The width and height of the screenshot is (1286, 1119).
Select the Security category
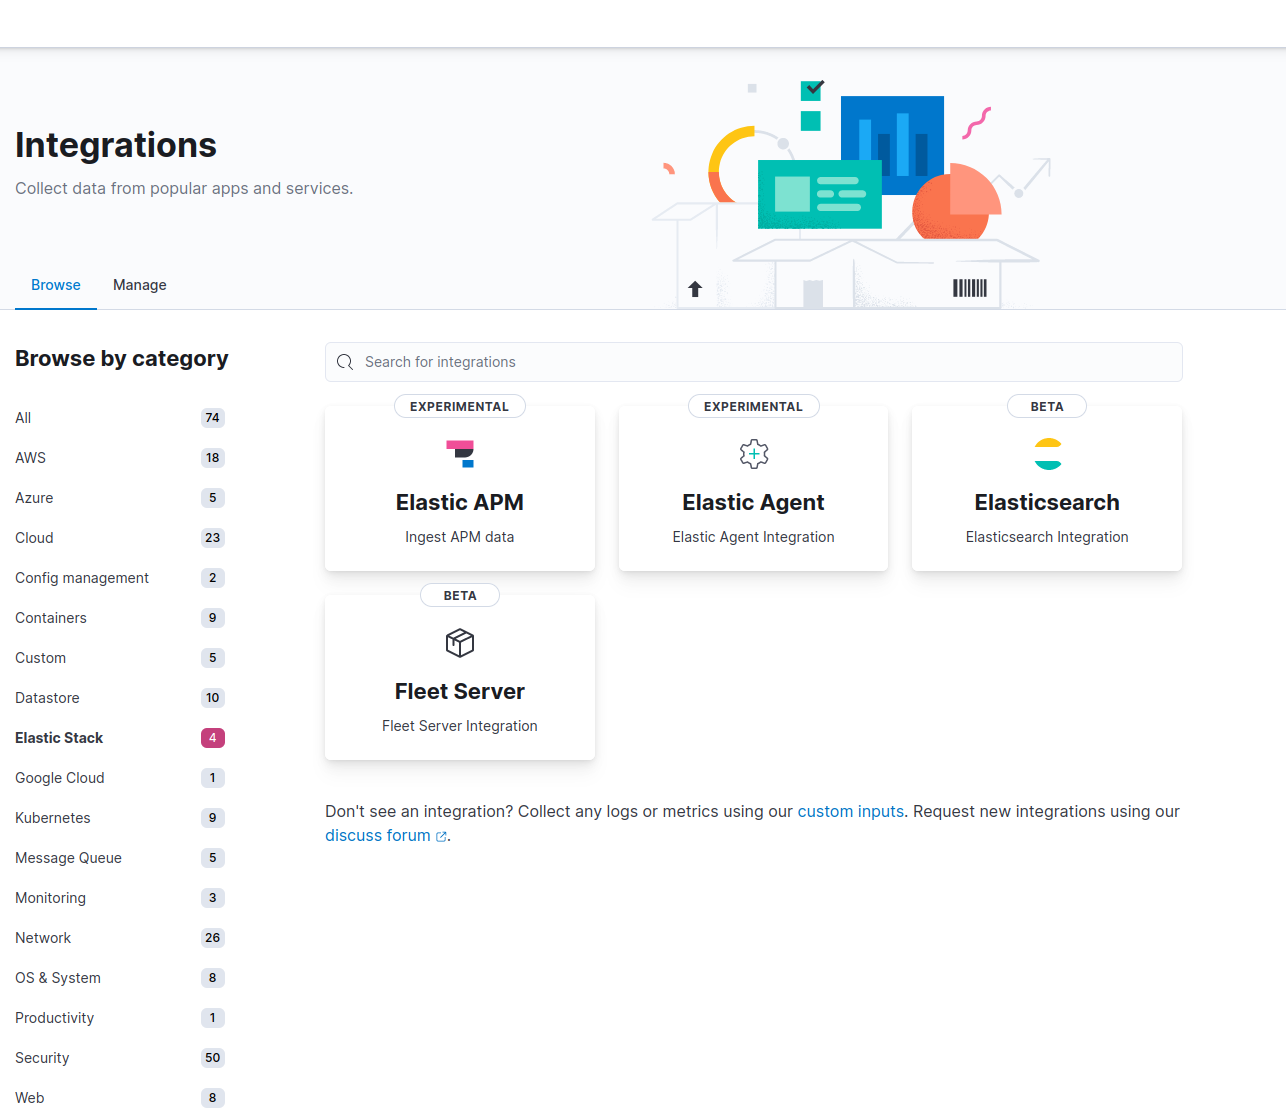pos(120,1058)
